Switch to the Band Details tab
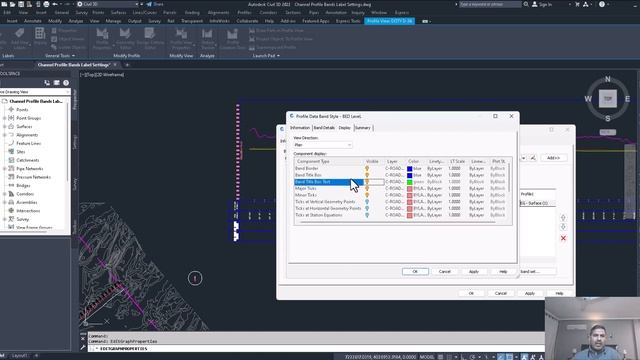This screenshot has height=360, width=640. coord(324,128)
